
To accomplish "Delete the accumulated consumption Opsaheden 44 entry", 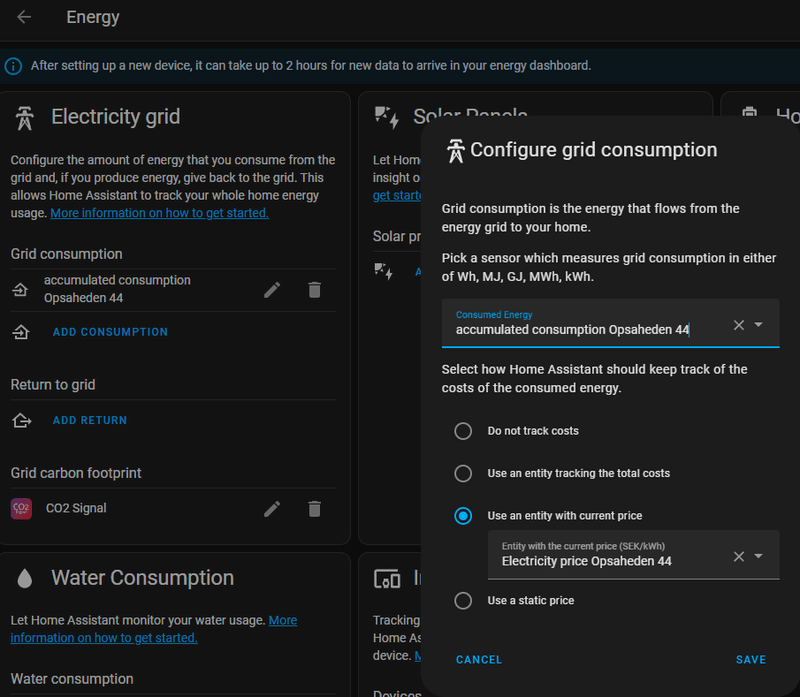I will pos(314,290).
